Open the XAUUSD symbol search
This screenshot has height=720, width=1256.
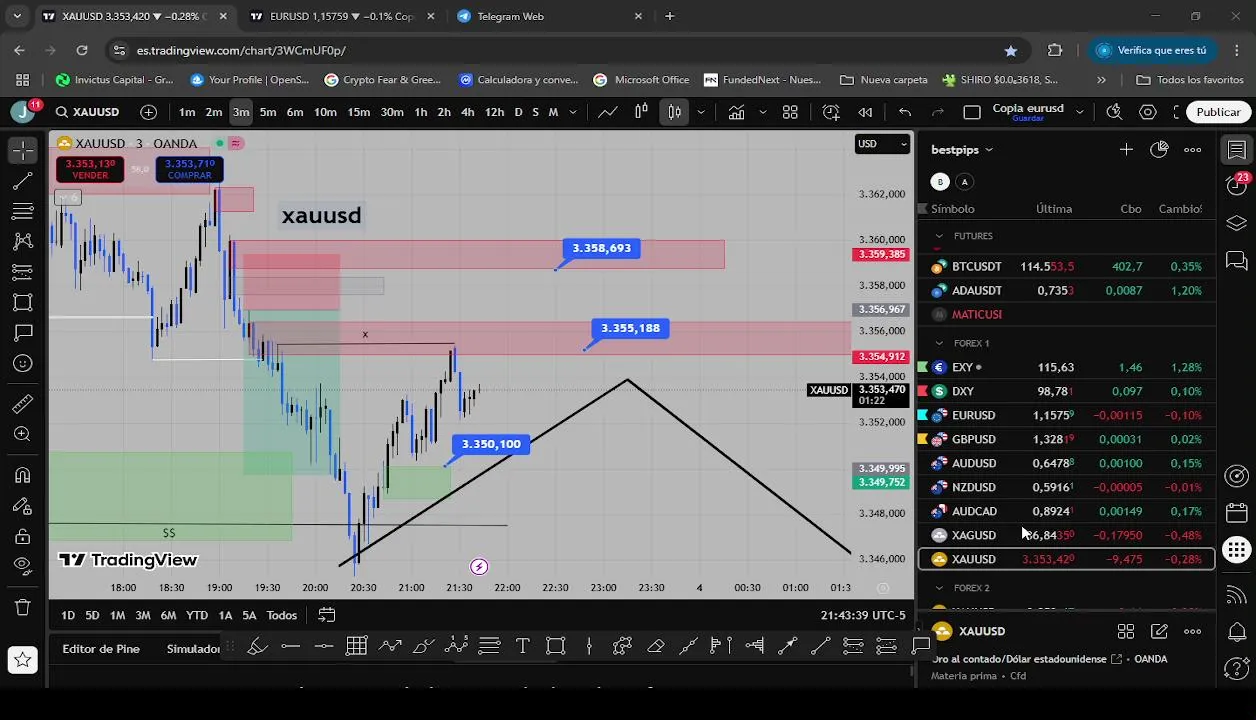[88, 112]
